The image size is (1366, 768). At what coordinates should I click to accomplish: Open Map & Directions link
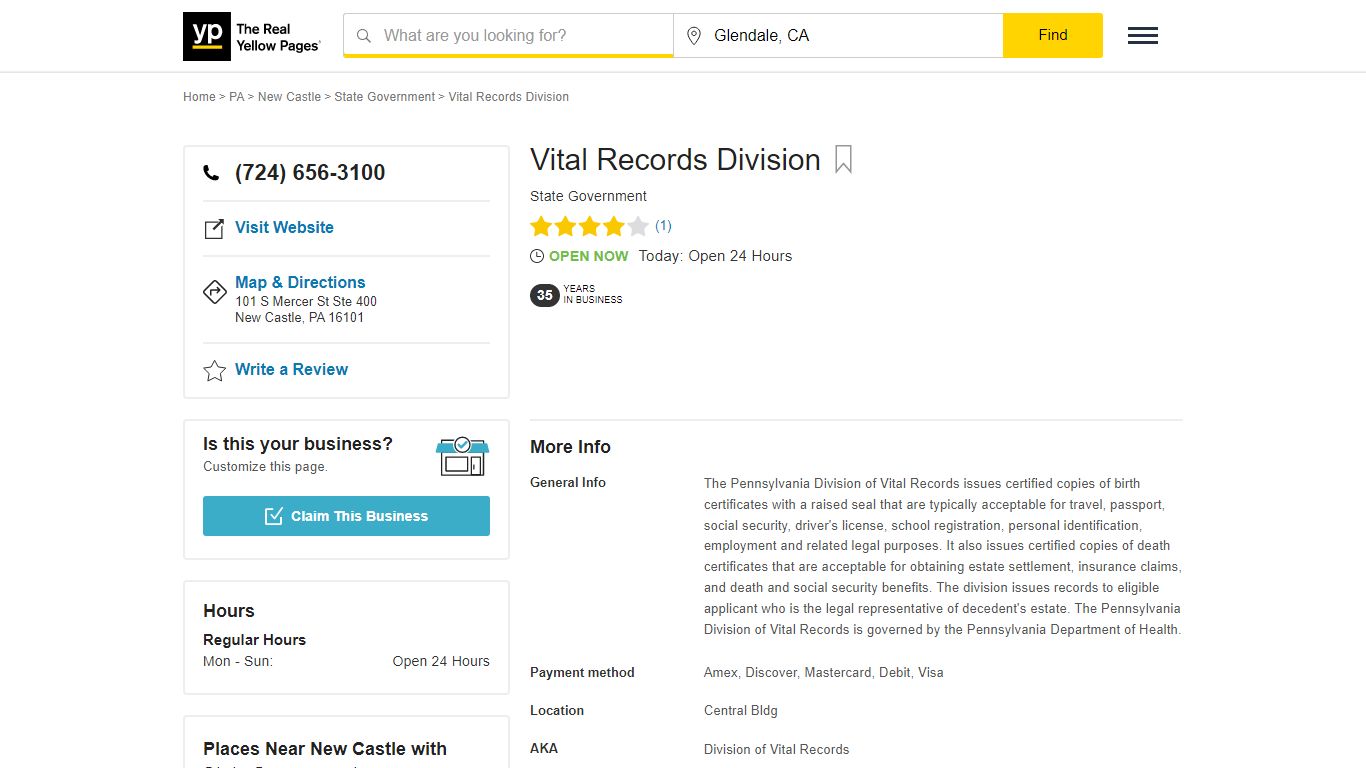(300, 282)
